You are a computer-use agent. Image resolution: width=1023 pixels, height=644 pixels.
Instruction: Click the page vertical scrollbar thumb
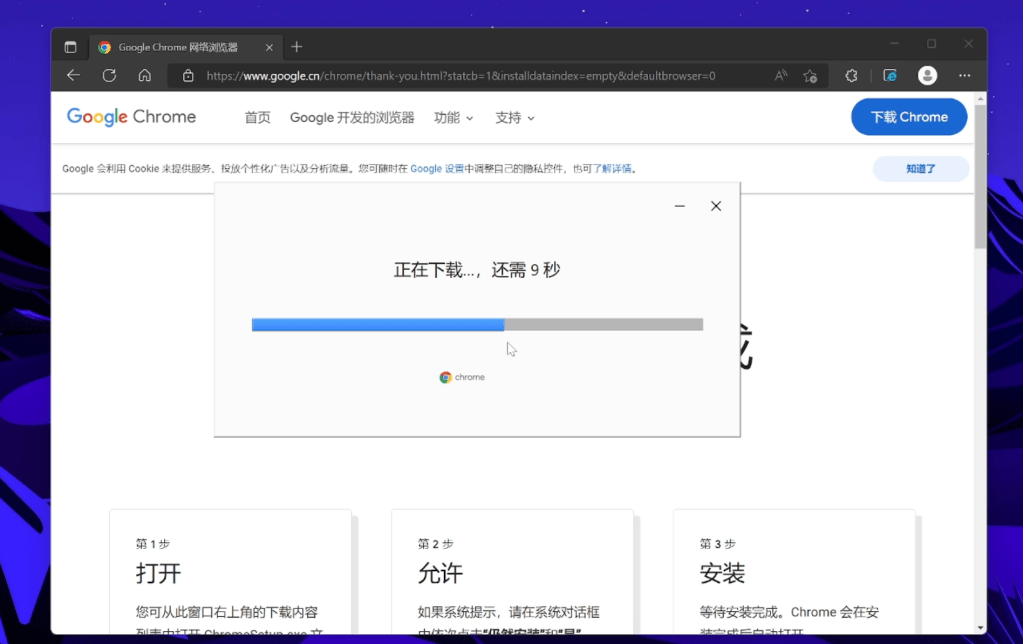click(981, 177)
